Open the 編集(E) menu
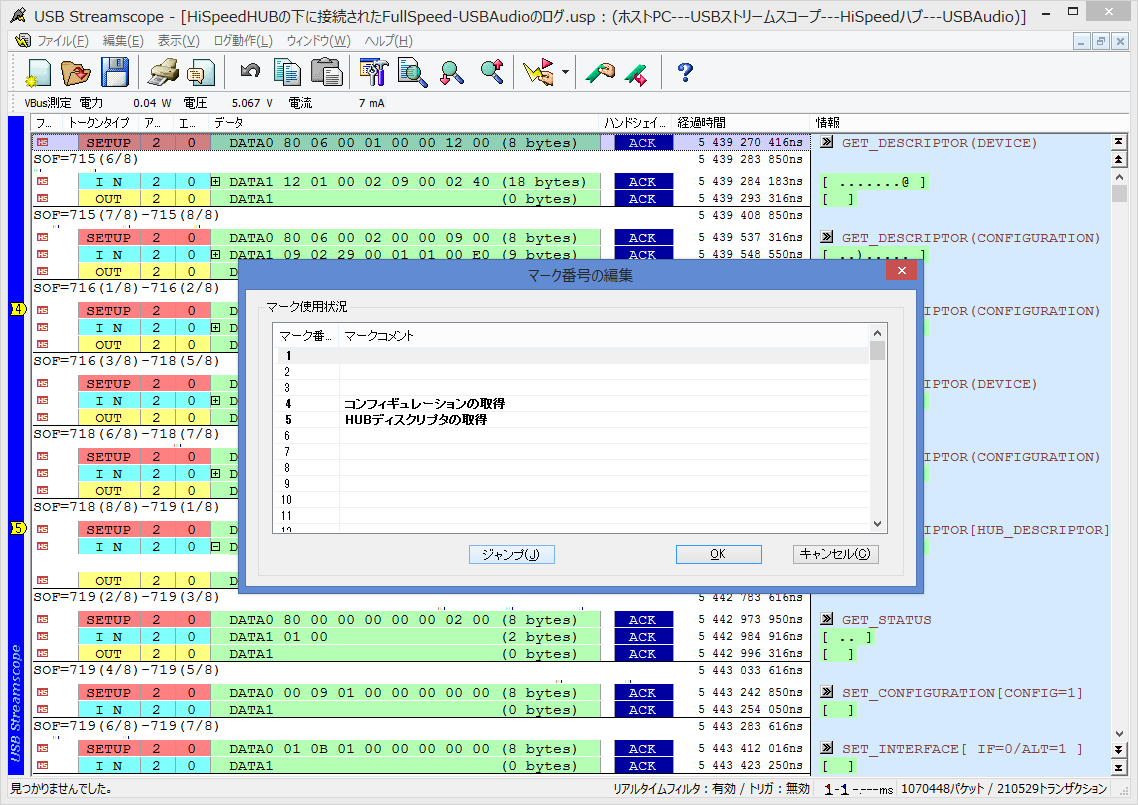Image resolution: width=1138 pixels, height=805 pixels. coord(123,41)
